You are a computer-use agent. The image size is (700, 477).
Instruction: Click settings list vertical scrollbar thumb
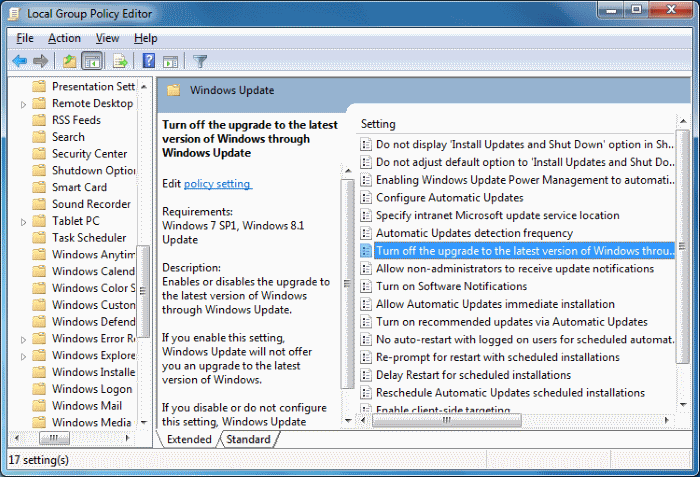[682, 247]
